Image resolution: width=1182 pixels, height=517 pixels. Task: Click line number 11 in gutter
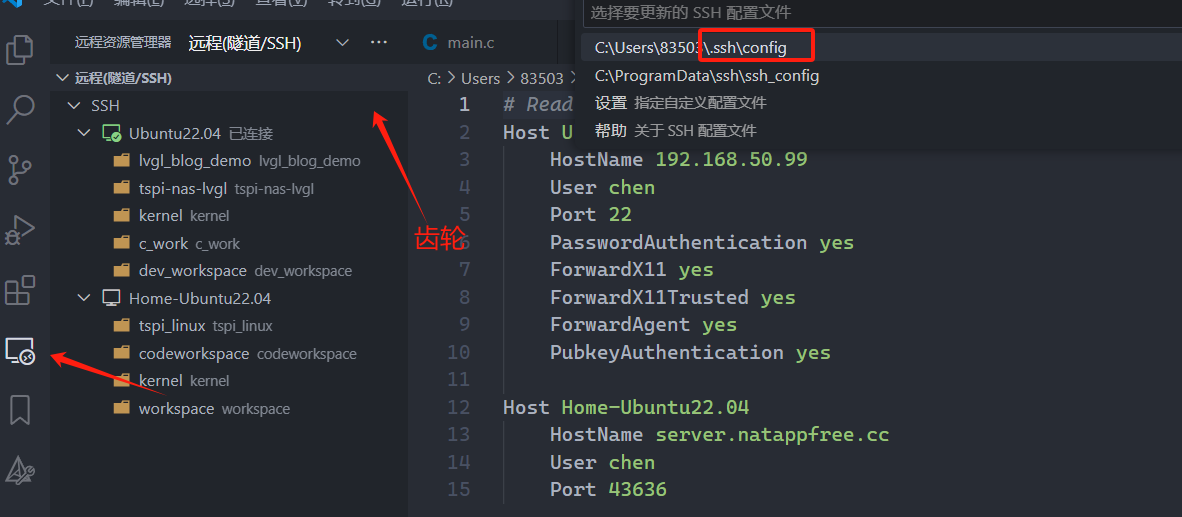point(458,380)
